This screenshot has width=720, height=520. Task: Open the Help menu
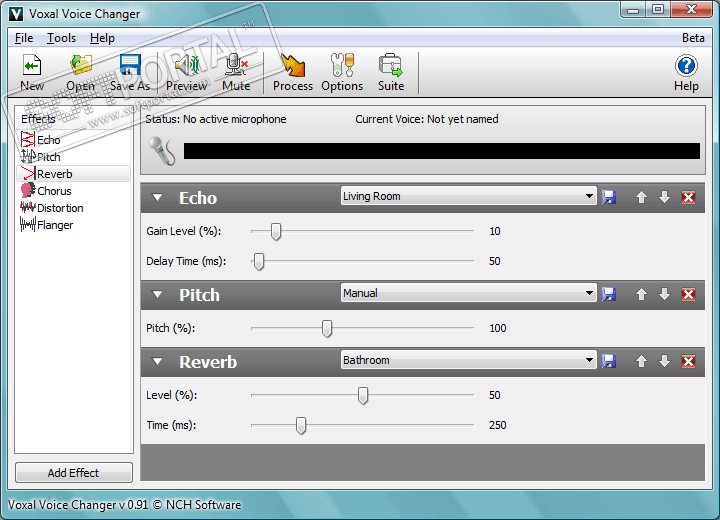click(x=102, y=38)
